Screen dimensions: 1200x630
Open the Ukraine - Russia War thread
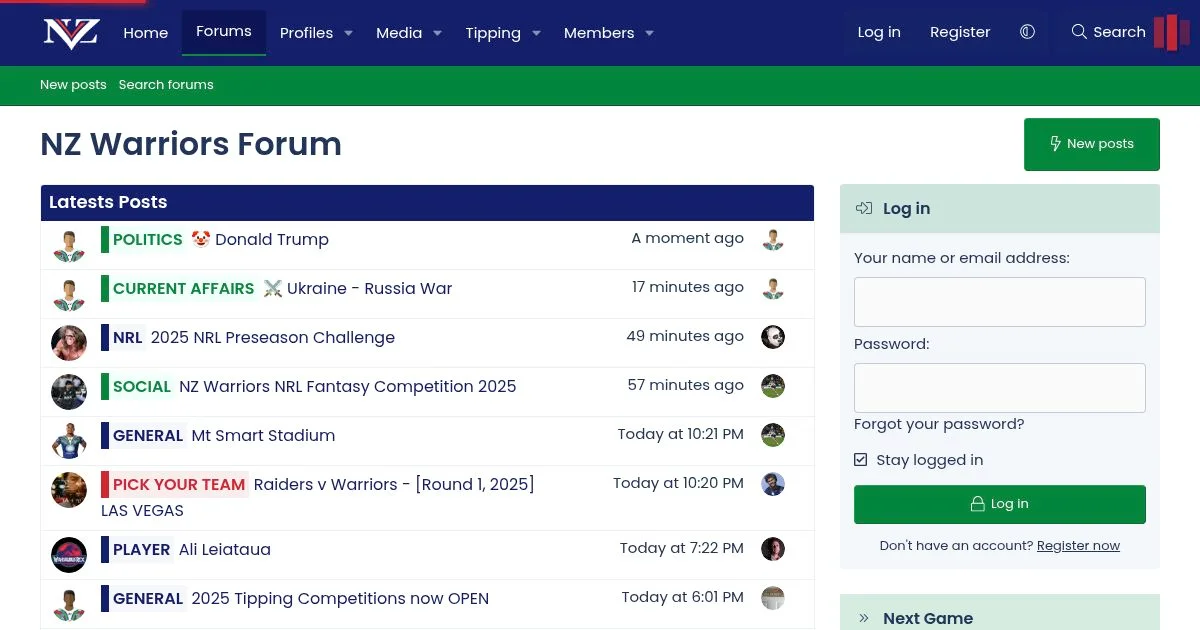(370, 288)
